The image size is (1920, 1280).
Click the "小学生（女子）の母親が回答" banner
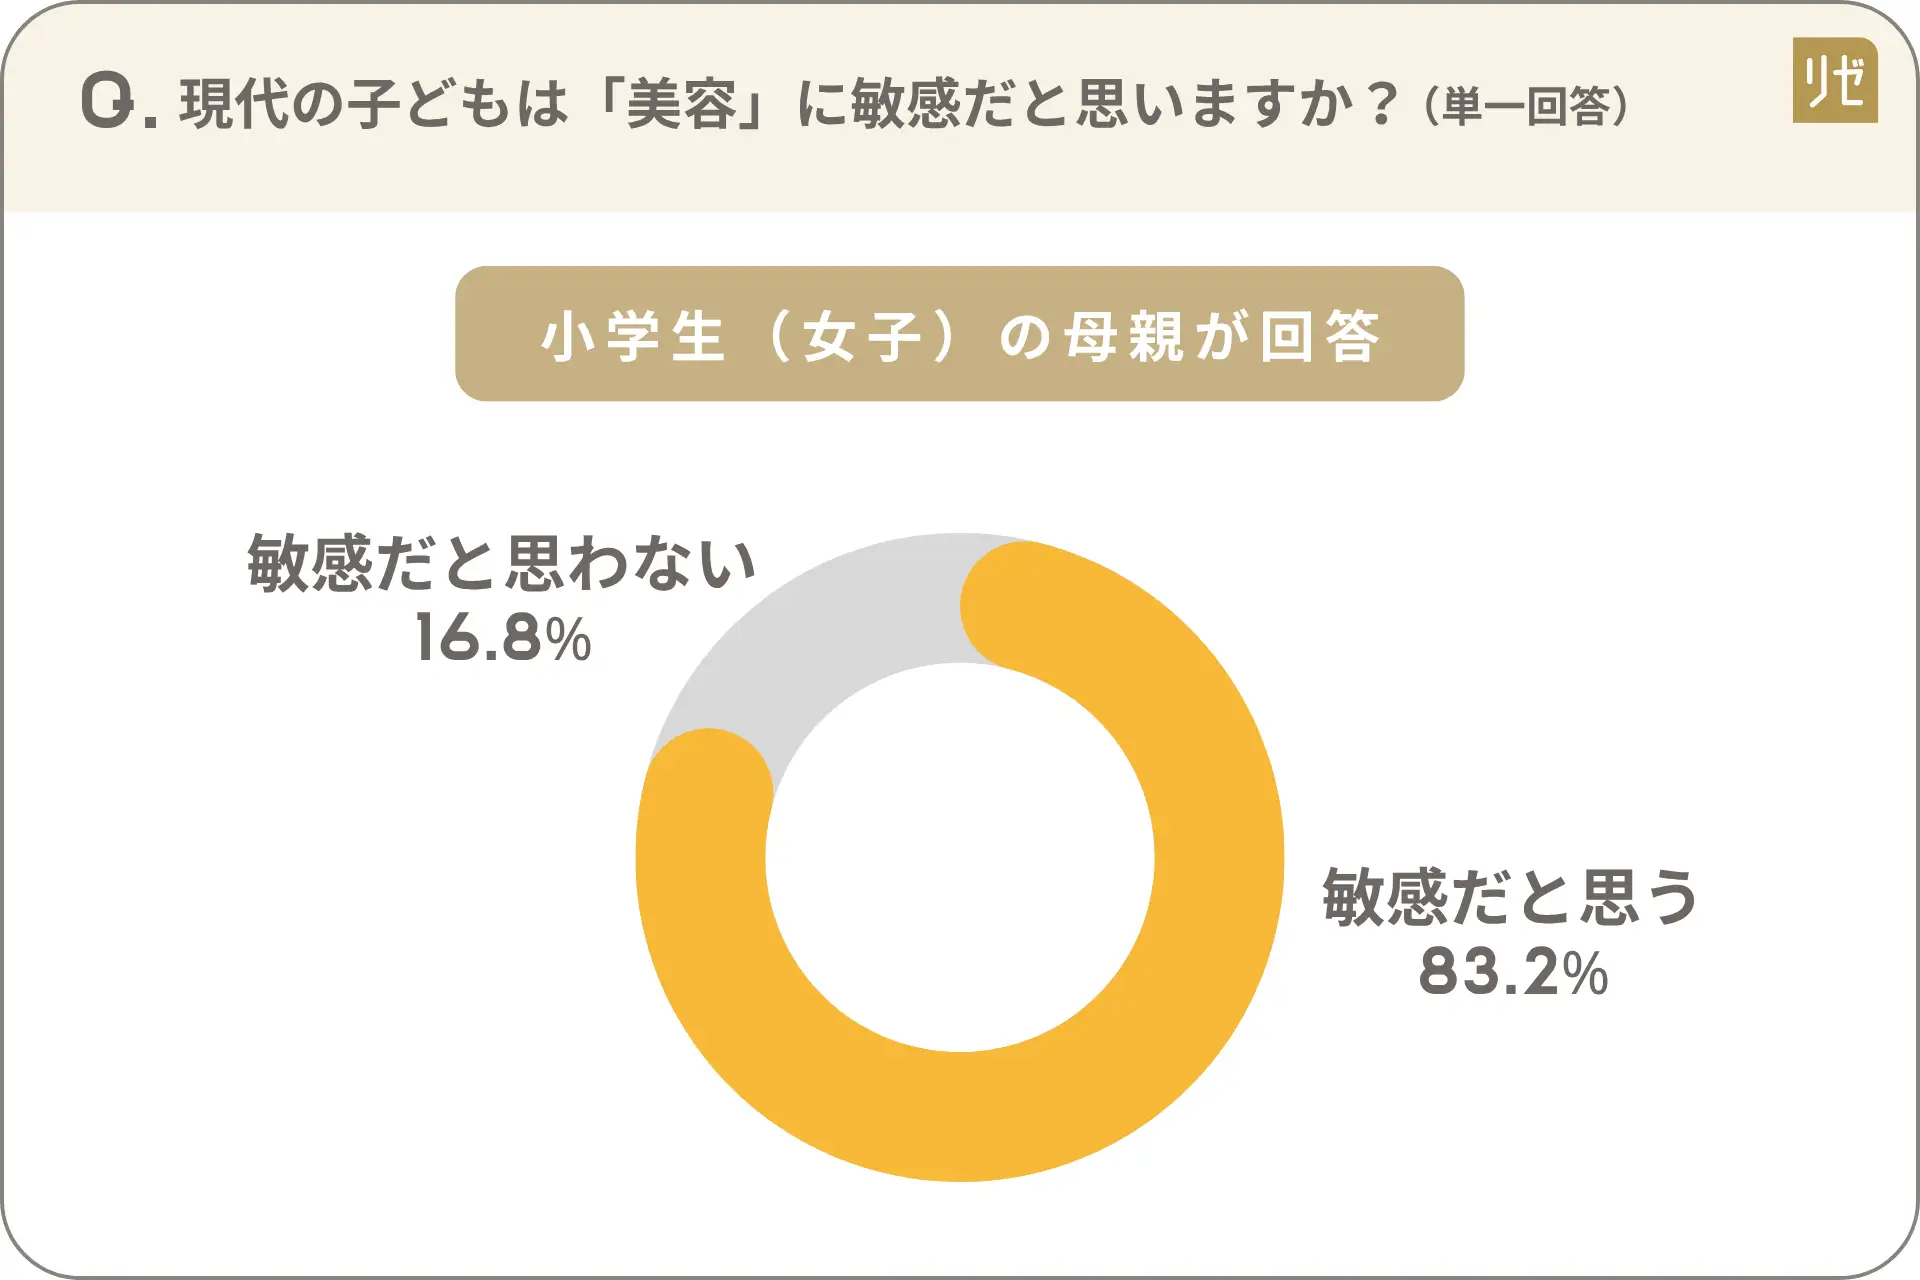tap(959, 334)
